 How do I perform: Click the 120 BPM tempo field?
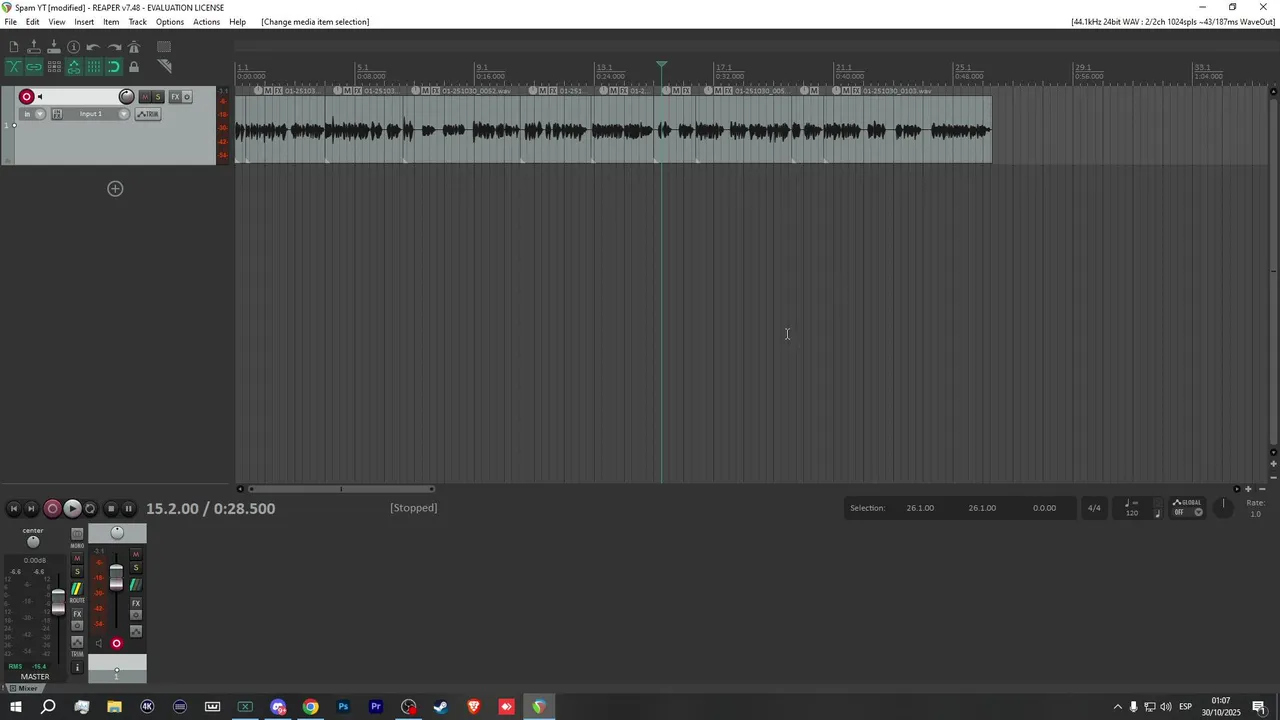(1132, 513)
